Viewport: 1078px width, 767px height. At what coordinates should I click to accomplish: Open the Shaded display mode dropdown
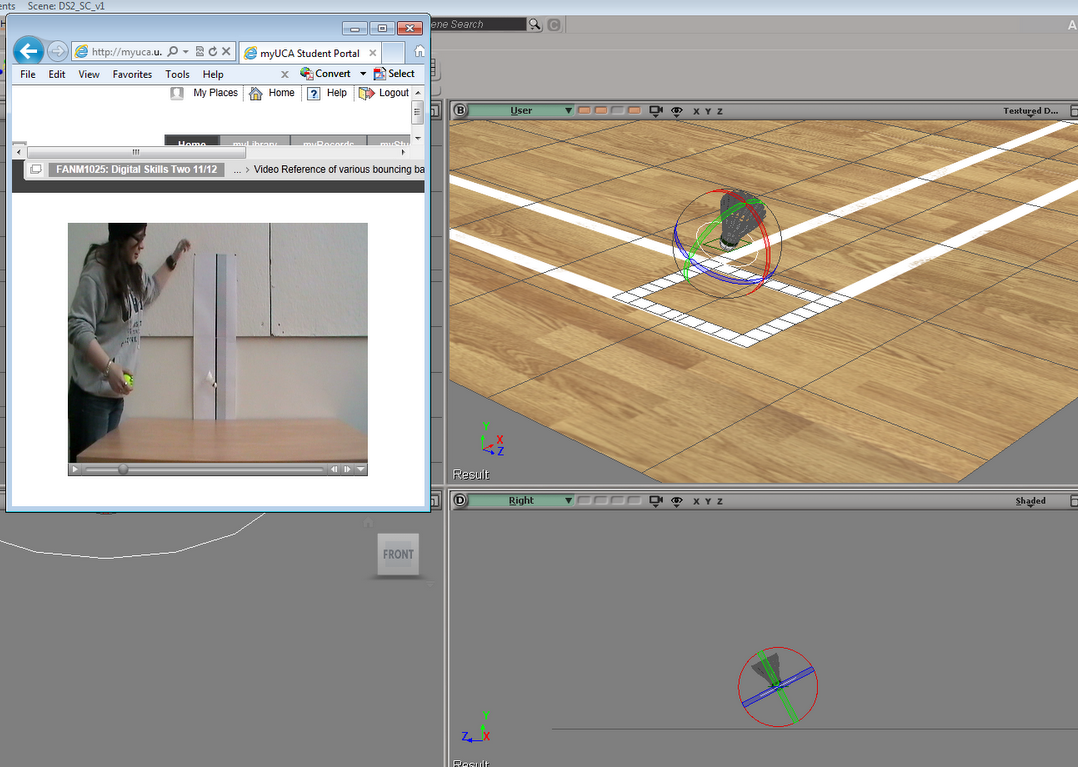[1030, 500]
